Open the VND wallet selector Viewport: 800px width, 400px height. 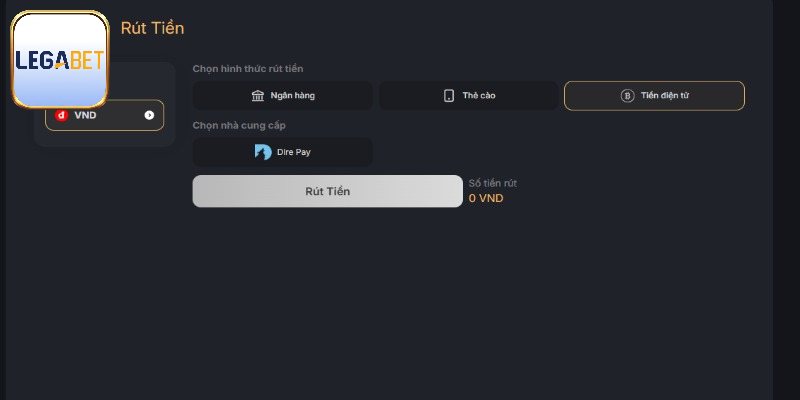point(104,115)
